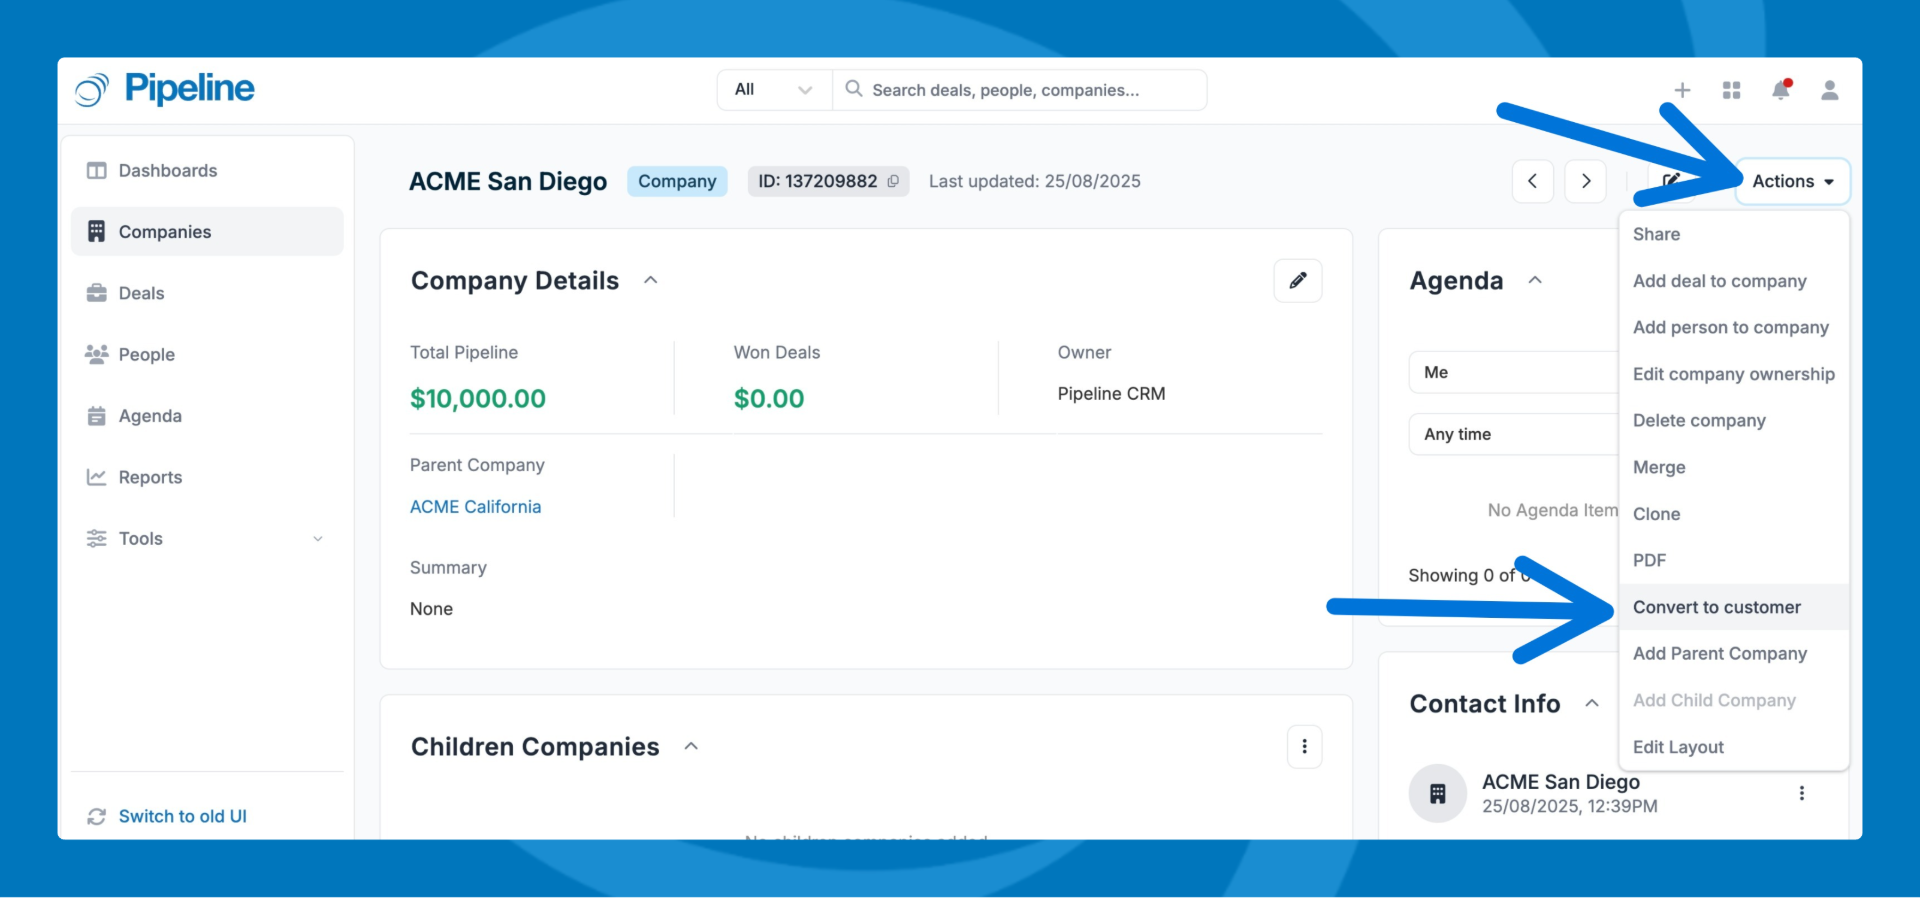Click the plus add-new icon in header
This screenshot has height=898, width=1920.
point(1682,90)
